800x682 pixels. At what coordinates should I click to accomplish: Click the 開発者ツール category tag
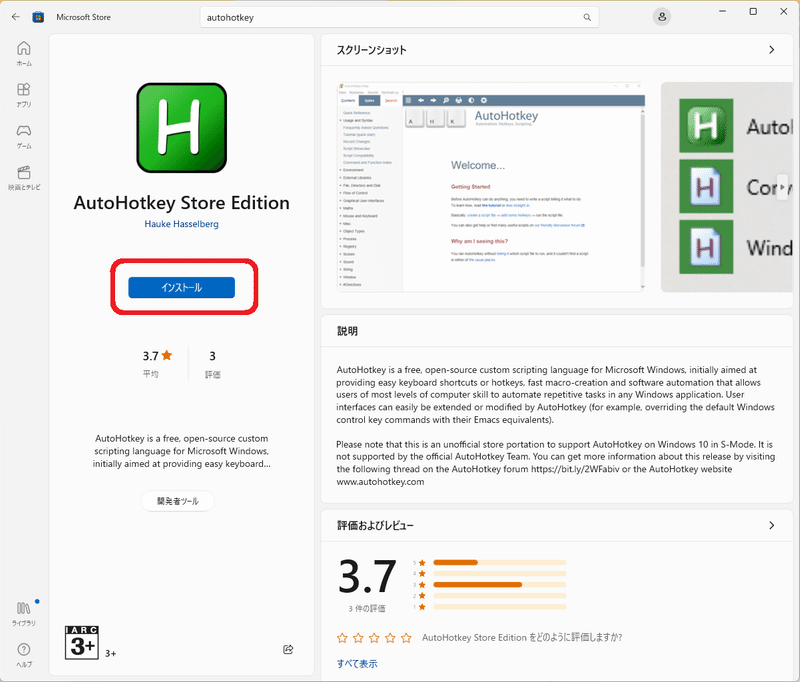point(178,501)
